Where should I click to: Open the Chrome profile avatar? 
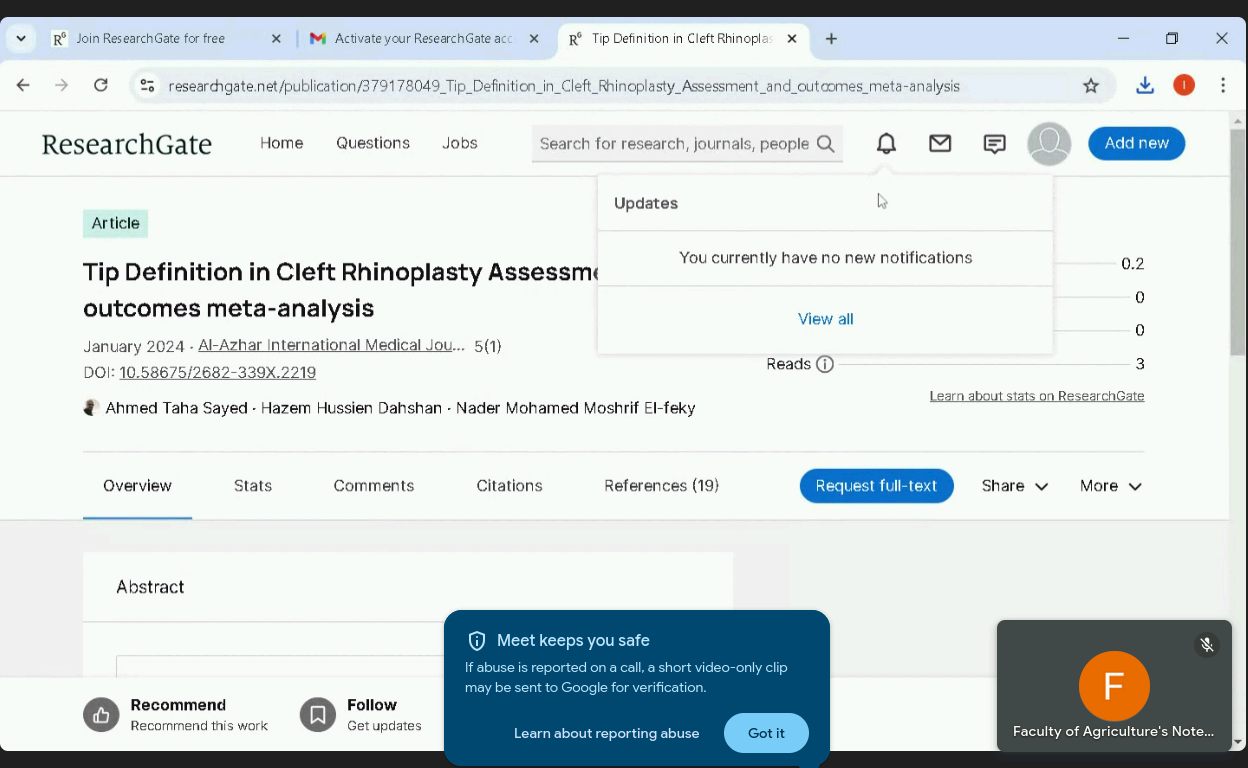click(x=1184, y=86)
